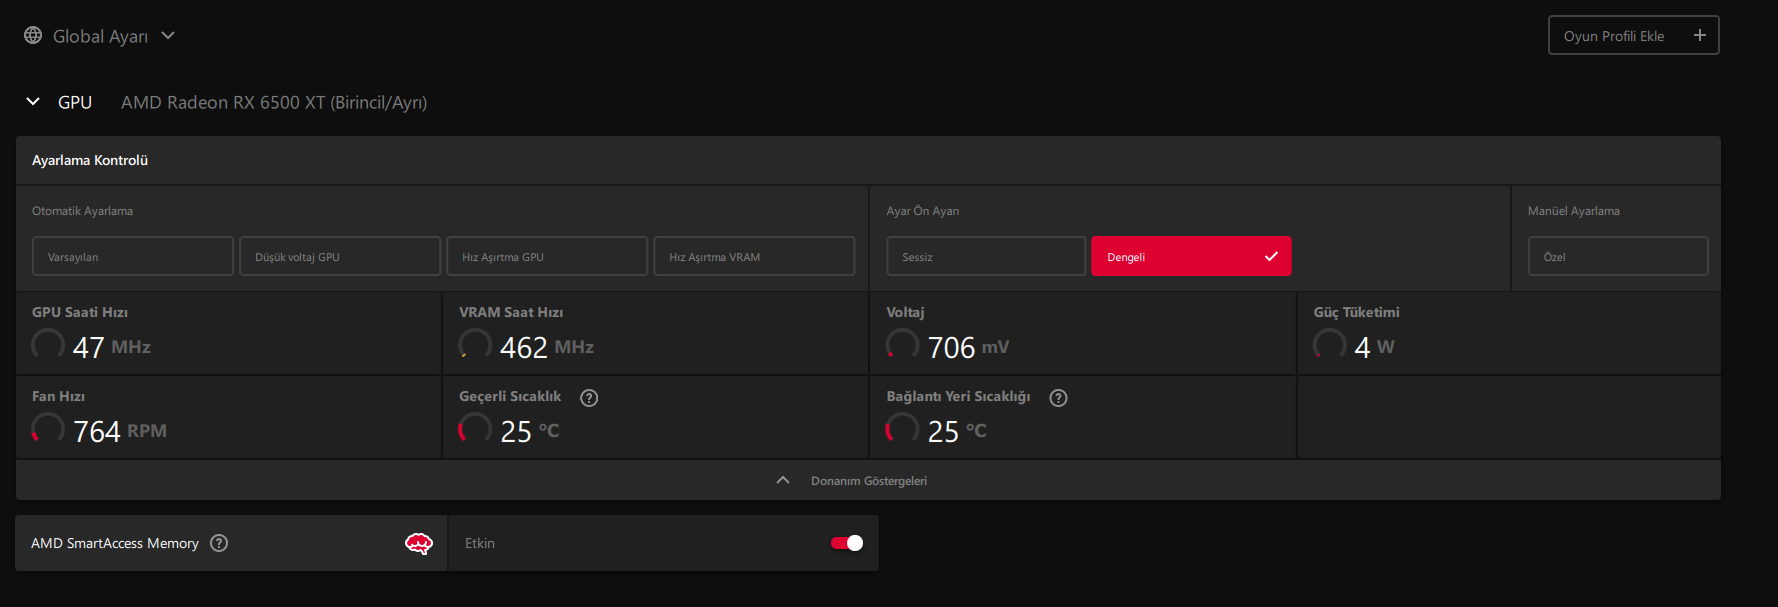Click the Ayarlama Kontrolü header
The image size is (1778, 607).
pos(90,160)
